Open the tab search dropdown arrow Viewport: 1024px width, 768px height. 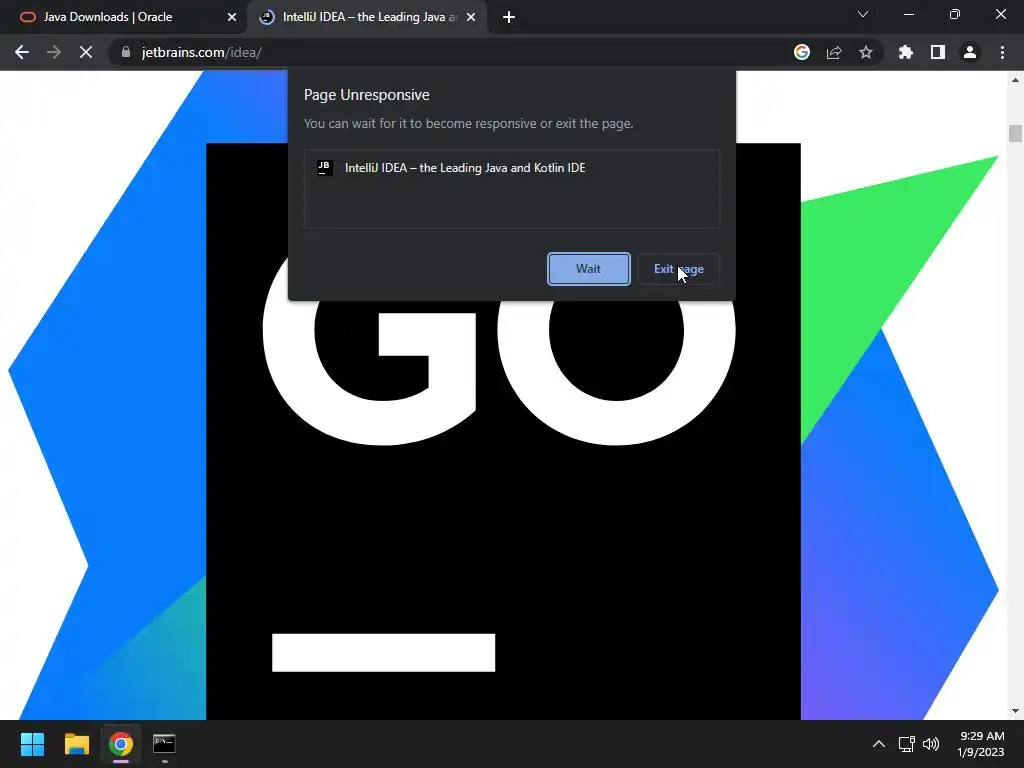point(863,14)
